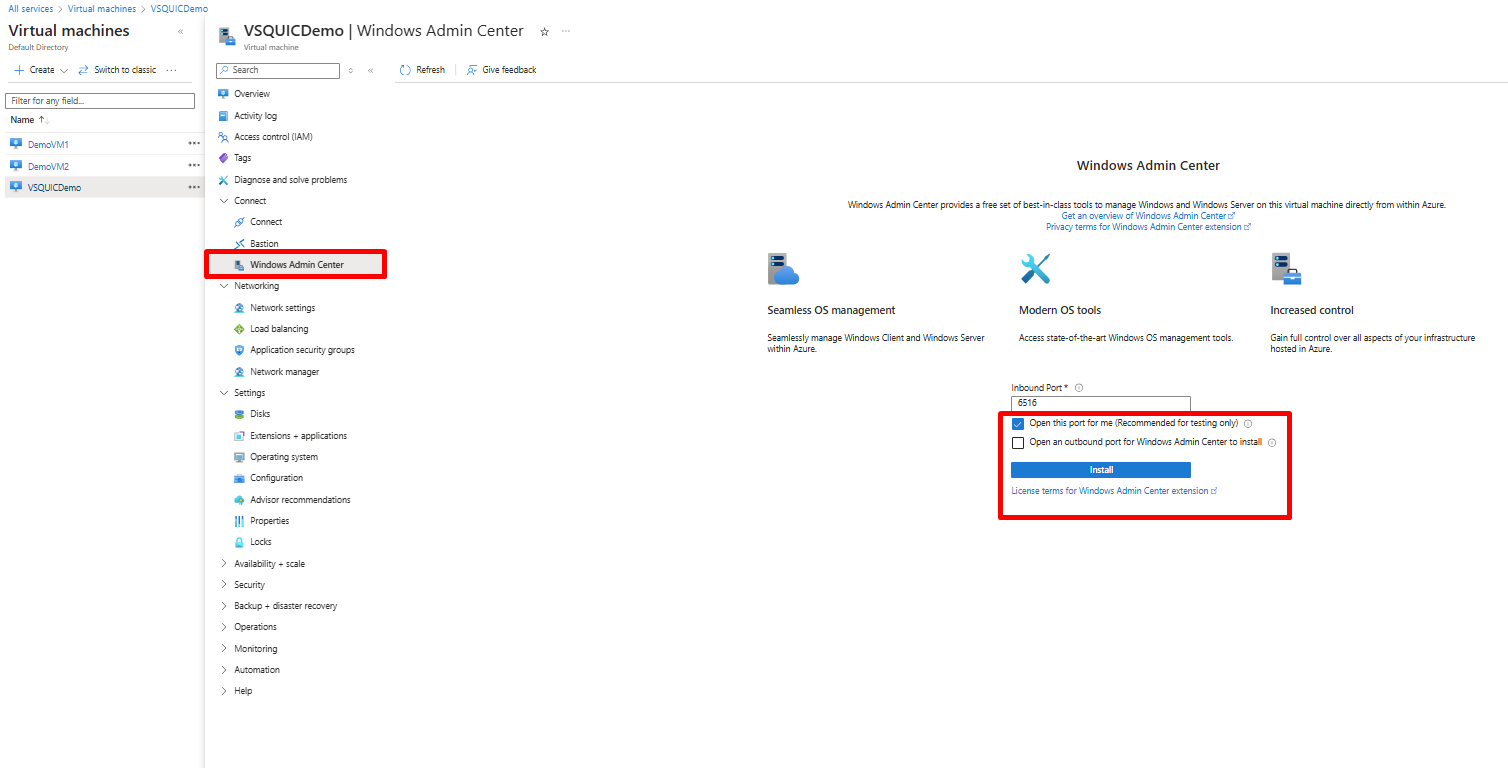Expand the Security section

click(x=223, y=585)
